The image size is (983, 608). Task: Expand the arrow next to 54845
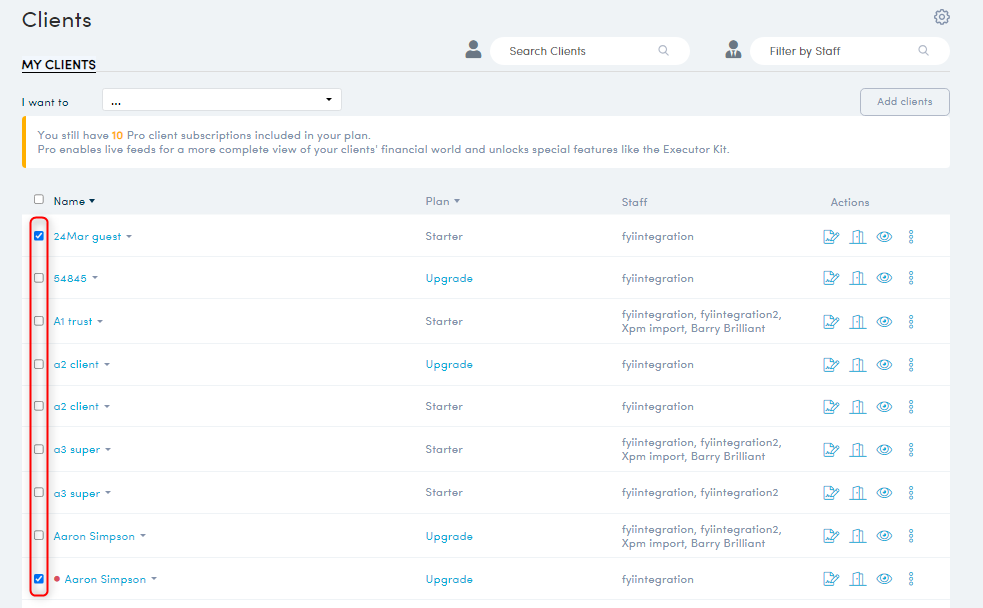95,278
